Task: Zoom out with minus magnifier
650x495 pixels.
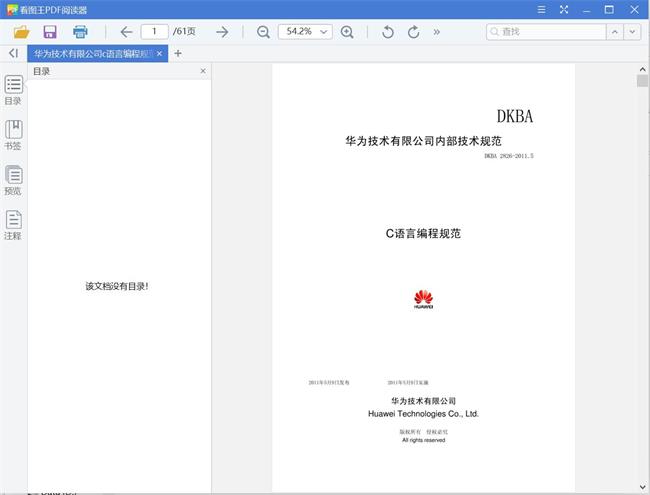Action: coord(263,32)
